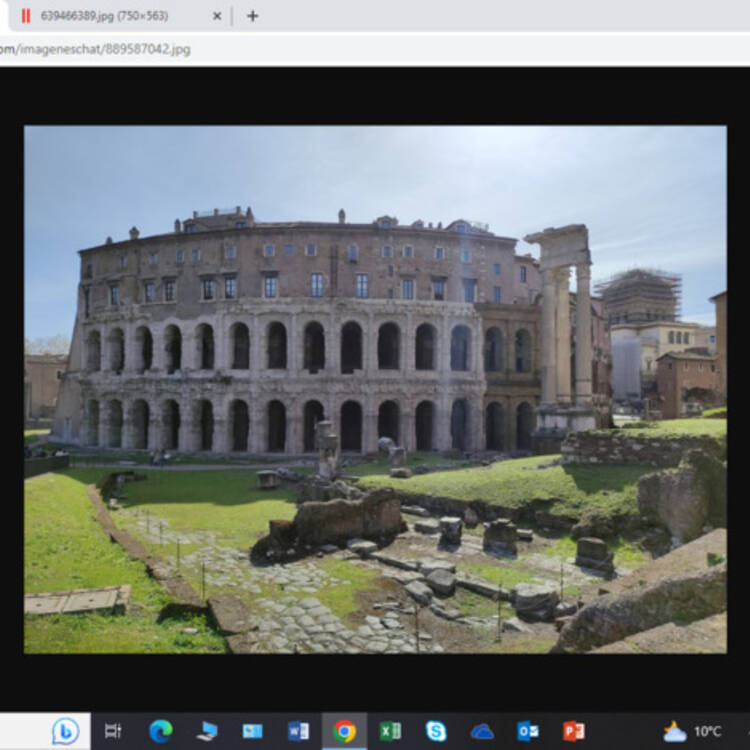The height and width of the screenshot is (750, 750).
Task: Open OneDrive from taskbar
Action: tap(482, 731)
